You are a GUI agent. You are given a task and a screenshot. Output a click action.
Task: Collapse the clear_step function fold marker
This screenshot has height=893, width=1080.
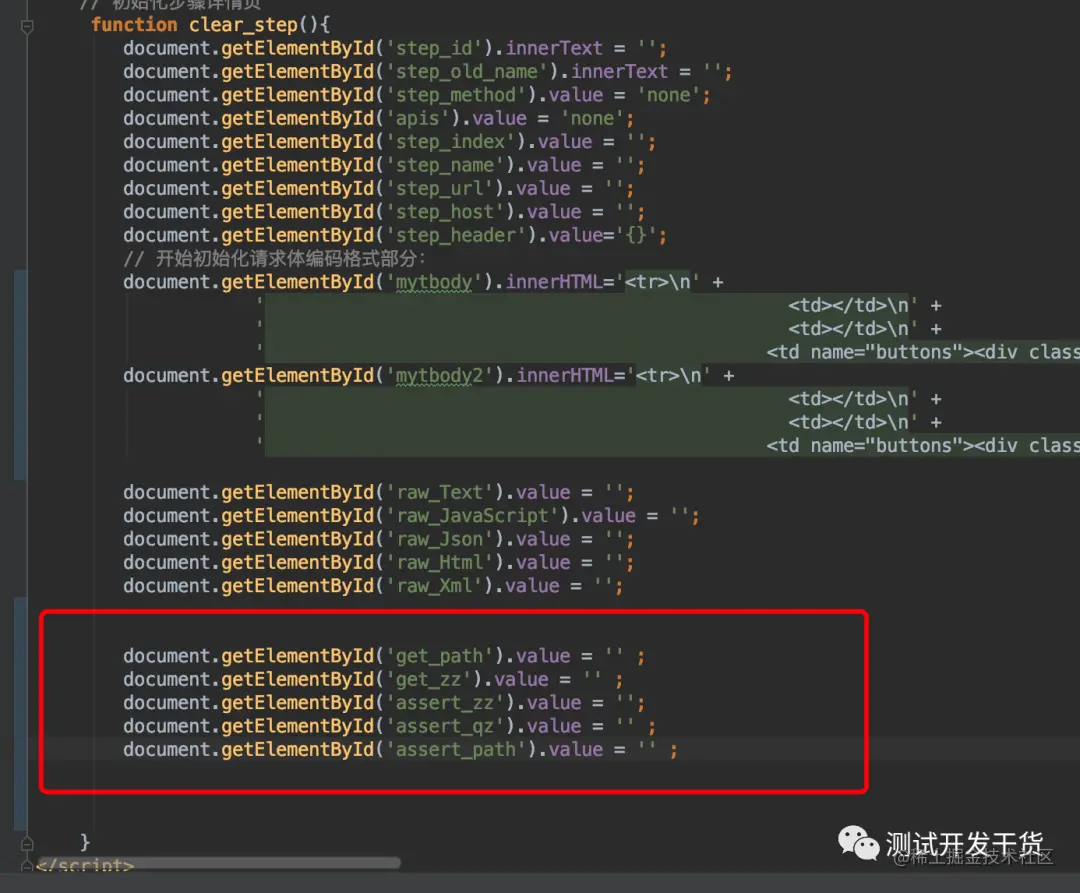(27, 27)
